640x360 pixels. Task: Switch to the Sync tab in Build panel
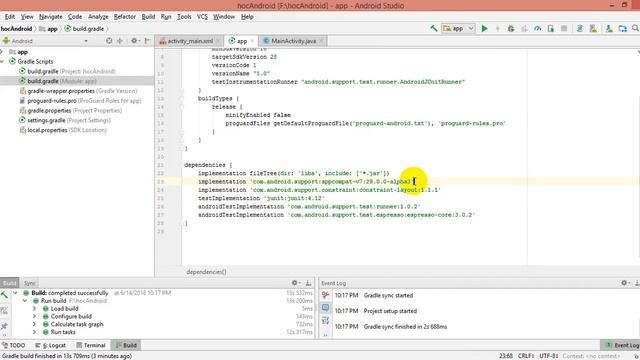29,283
